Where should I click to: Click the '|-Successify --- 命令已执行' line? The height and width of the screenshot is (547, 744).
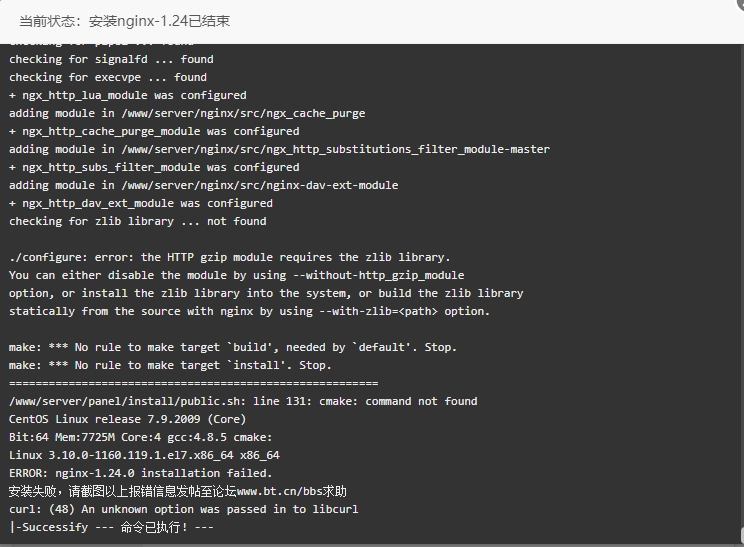111,527
